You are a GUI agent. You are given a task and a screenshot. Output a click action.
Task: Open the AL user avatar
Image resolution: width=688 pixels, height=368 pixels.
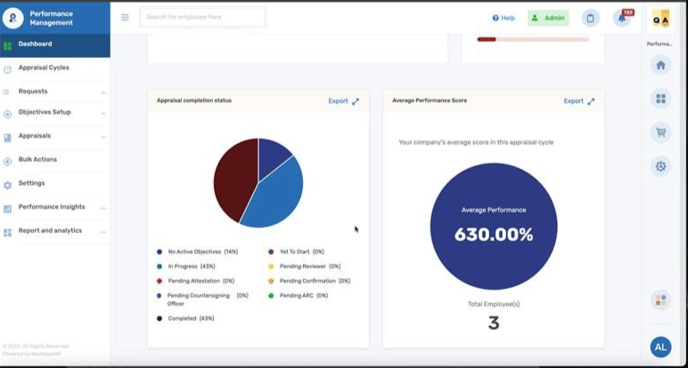point(660,347)
